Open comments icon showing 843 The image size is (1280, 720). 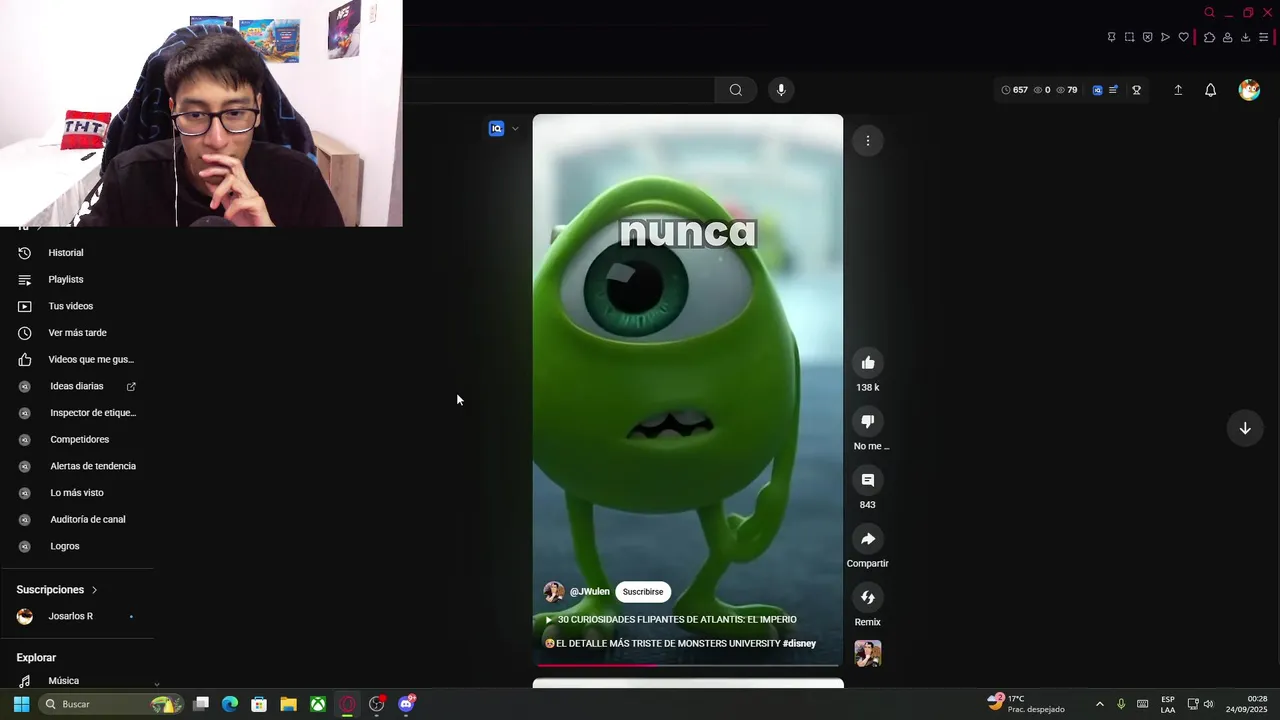[868, 480]
